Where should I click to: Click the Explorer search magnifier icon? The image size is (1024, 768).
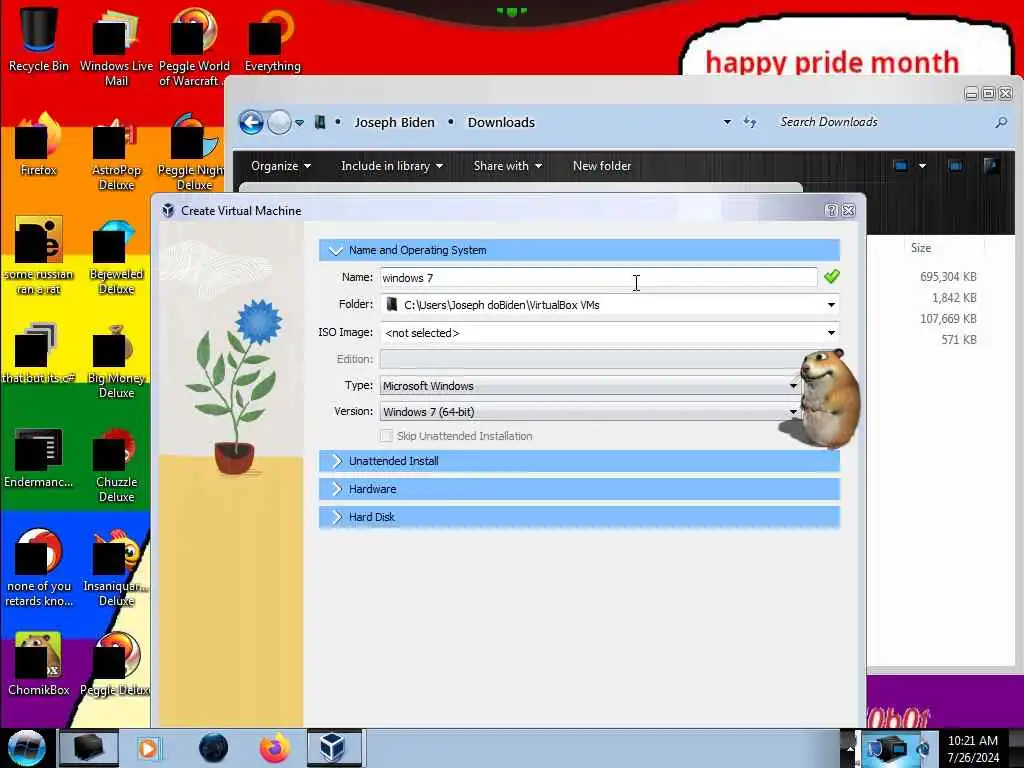[x=1001, y=122]
